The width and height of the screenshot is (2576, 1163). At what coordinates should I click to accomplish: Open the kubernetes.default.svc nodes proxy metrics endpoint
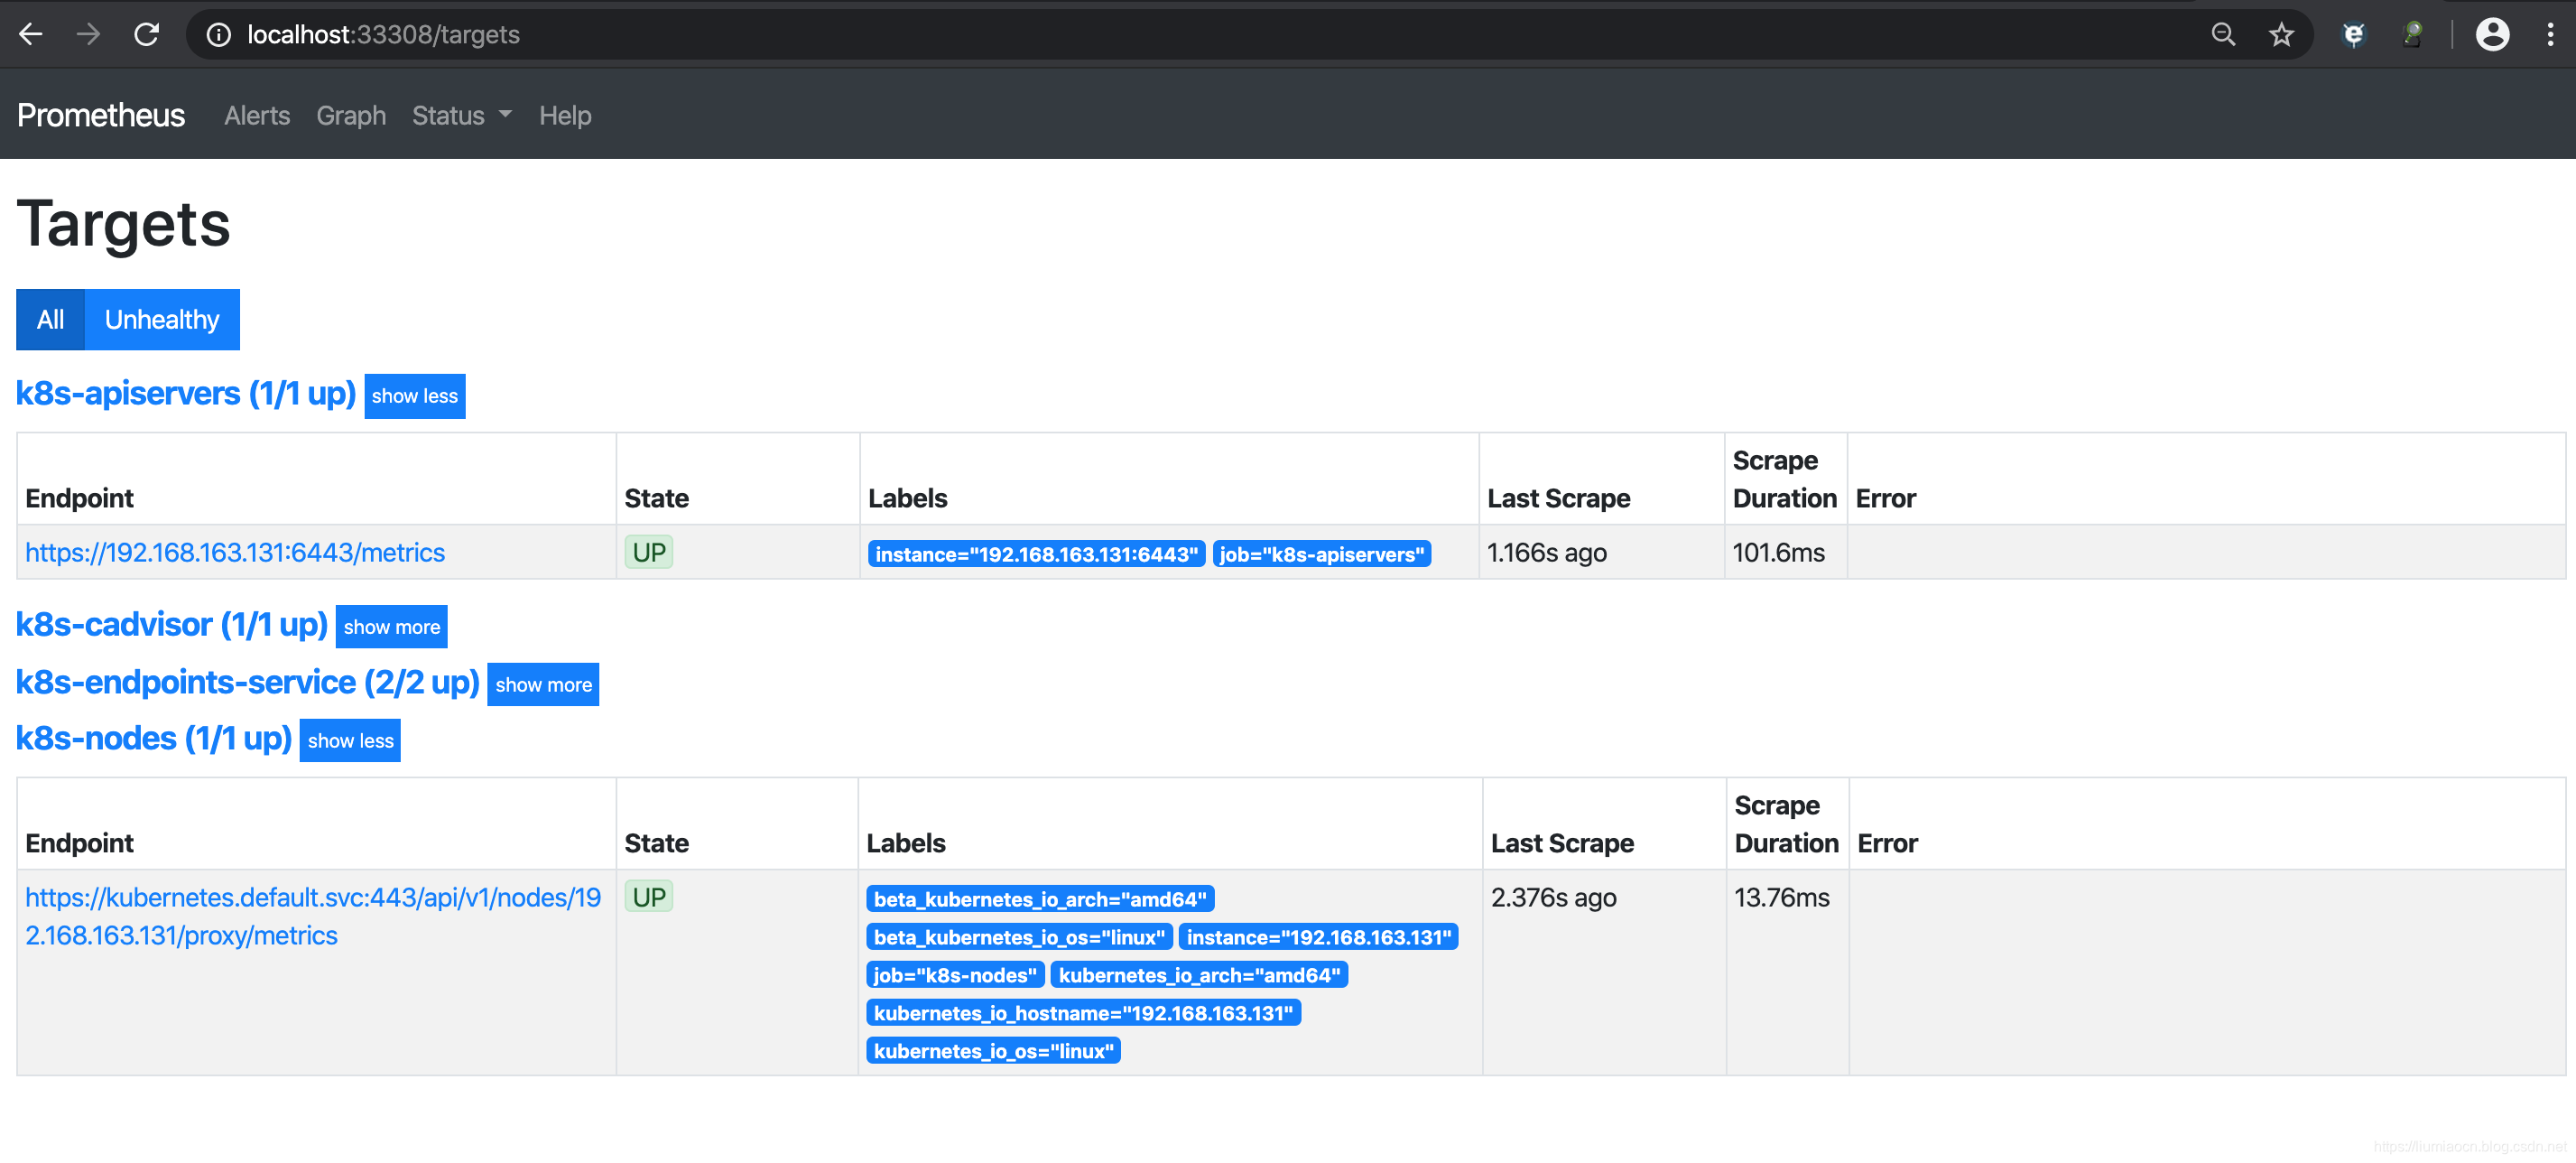313,916
